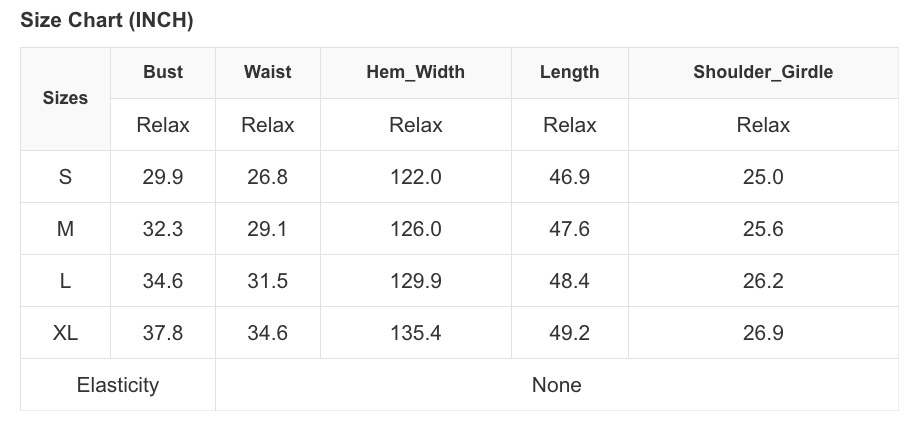Image resolution: width=920 pixels, height=434 pixels.
Task: Select the Bust column header
Action: click(163, 72)
